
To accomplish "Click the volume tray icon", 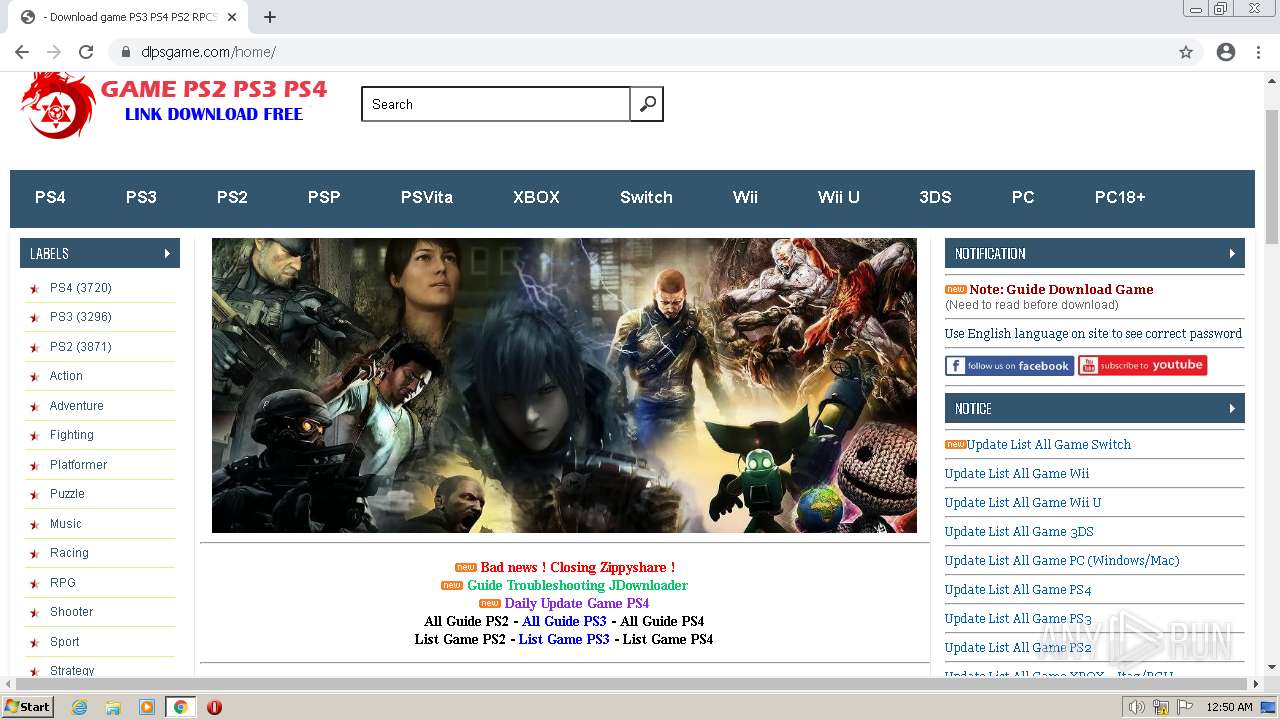I will coord(1137,707).
